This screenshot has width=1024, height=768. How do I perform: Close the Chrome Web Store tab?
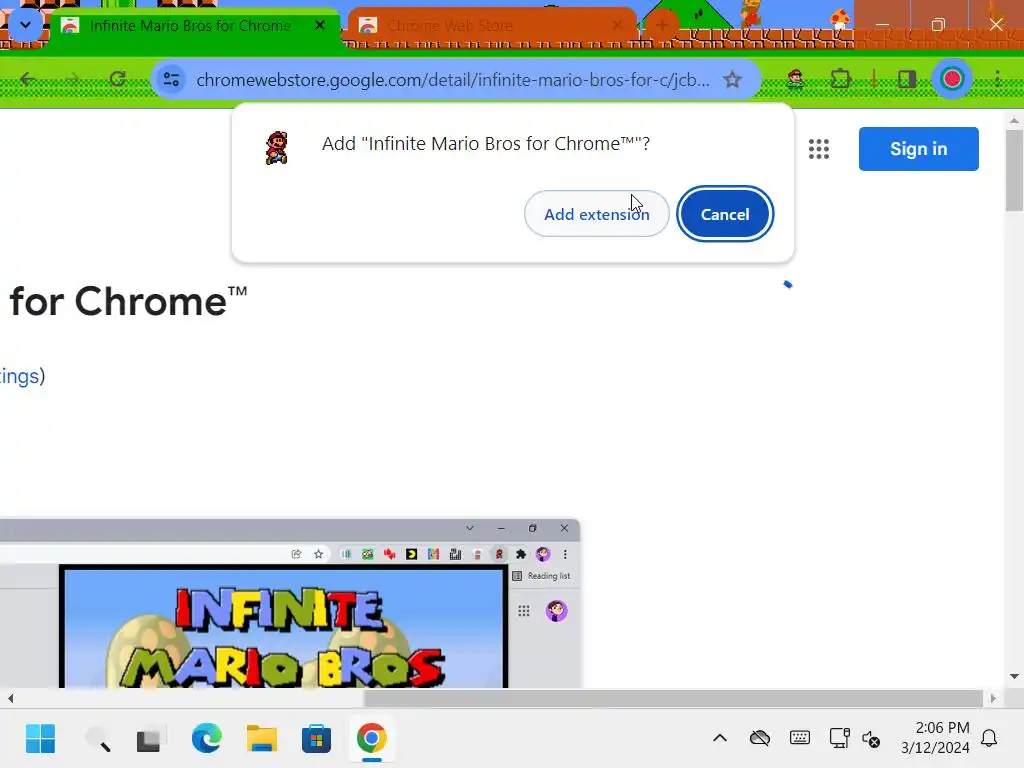[x=617, y=25]
